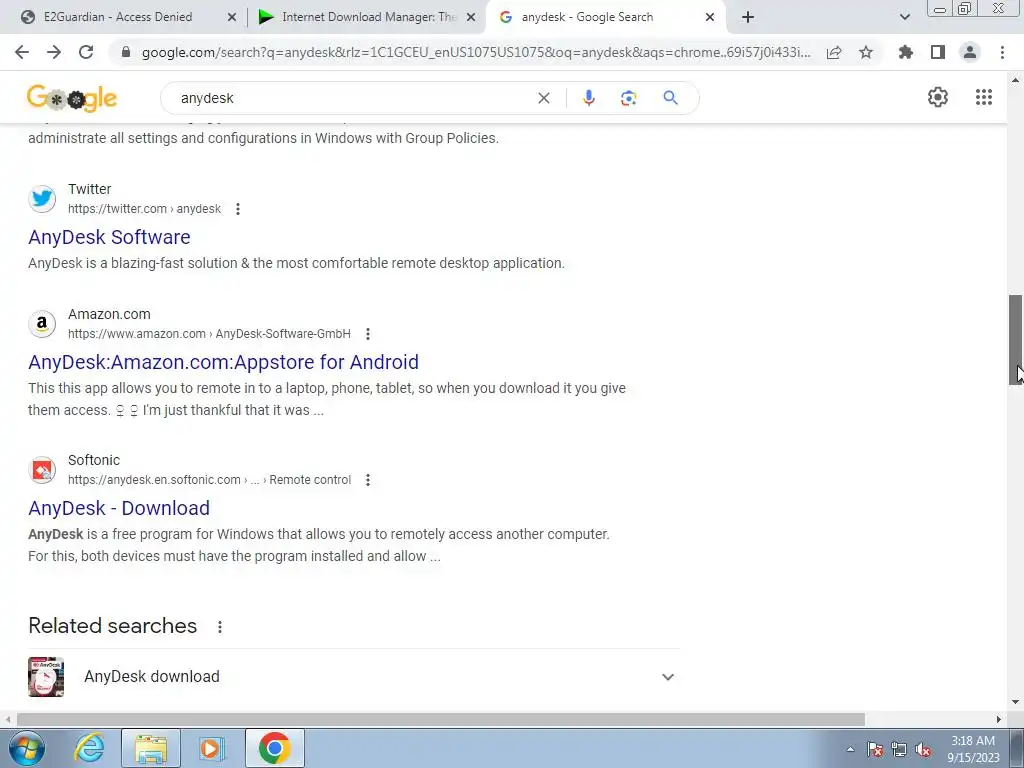Close the Internet Download Manager tab
This screenshot has height=768, width=1024.
[x=470, y=17]
